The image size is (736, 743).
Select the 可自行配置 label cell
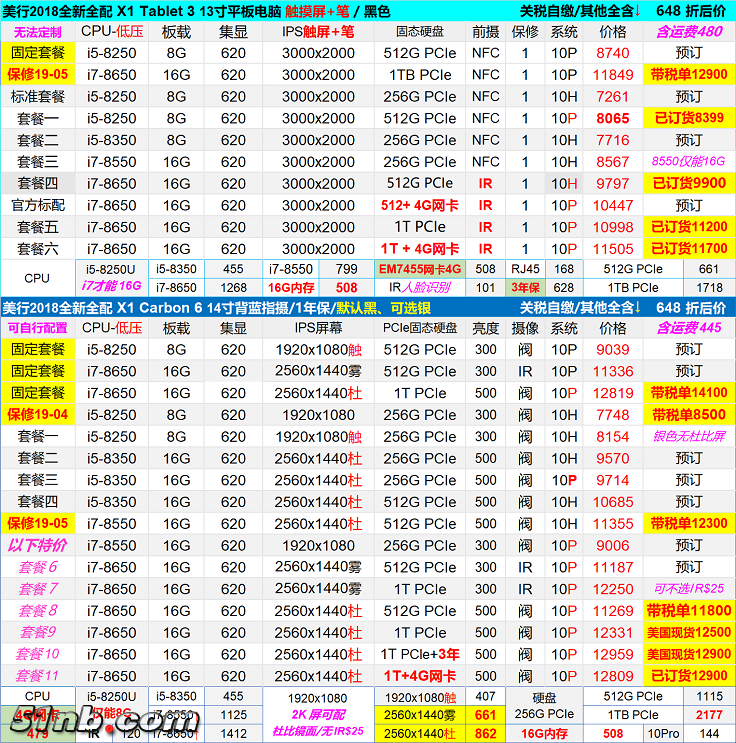pyautogui.click(x=37, y=327)
